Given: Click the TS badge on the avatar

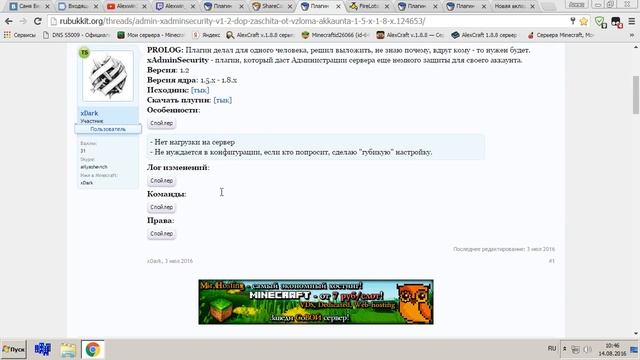Looking at the screenshot, I should click(84, 53).
